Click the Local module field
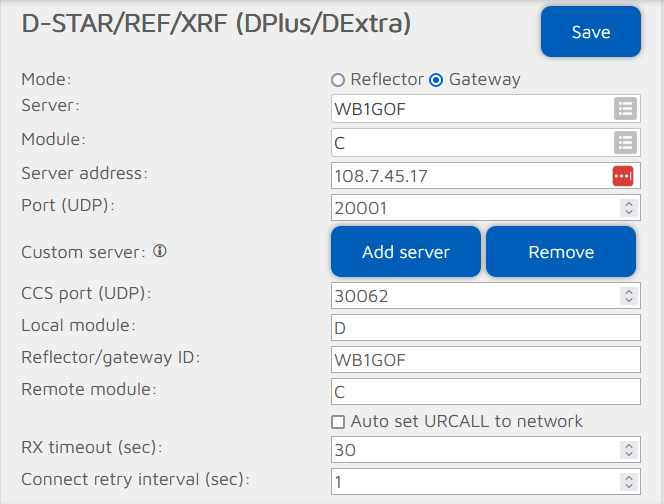The image size is (664, 504). (485, 328)
